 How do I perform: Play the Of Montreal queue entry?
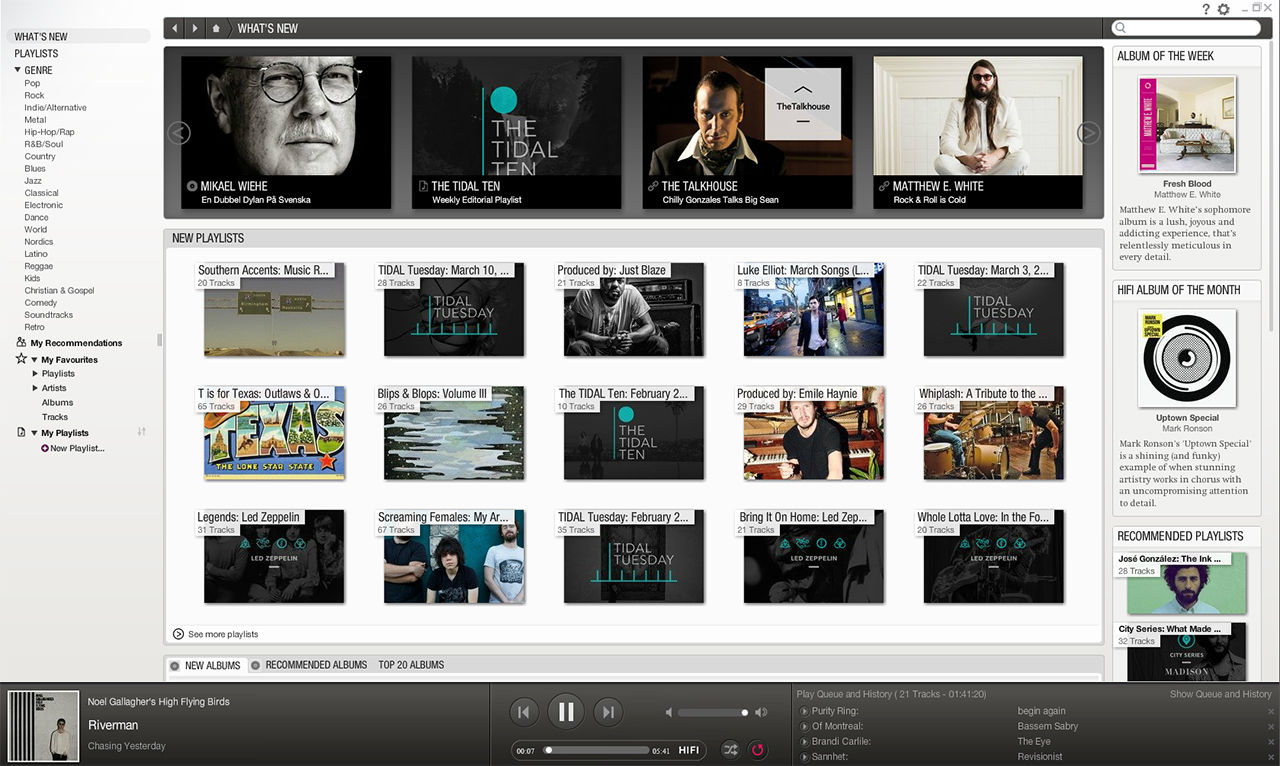803,726
